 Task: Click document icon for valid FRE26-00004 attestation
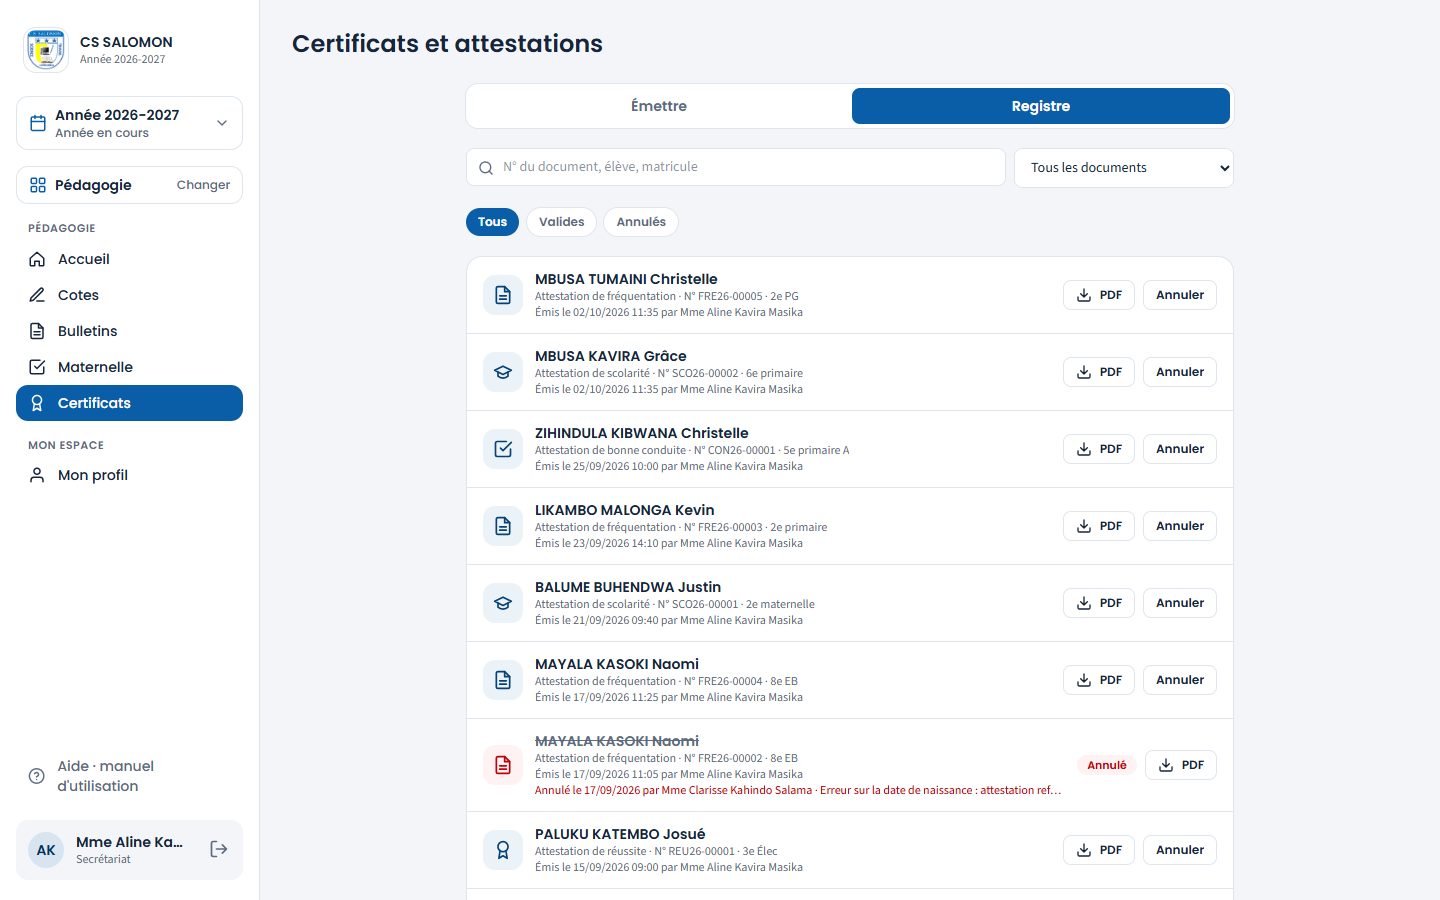[503, 680]
